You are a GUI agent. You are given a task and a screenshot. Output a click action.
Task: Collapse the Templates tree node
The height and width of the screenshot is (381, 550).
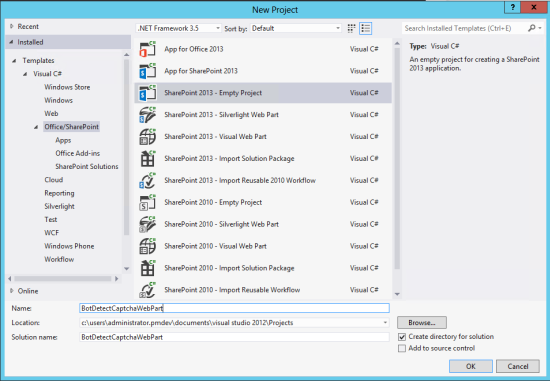pos(14,61)
